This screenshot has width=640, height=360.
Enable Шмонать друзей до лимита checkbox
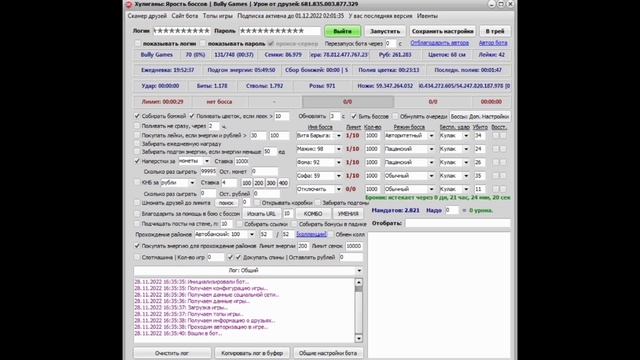(x=137, y=202)
